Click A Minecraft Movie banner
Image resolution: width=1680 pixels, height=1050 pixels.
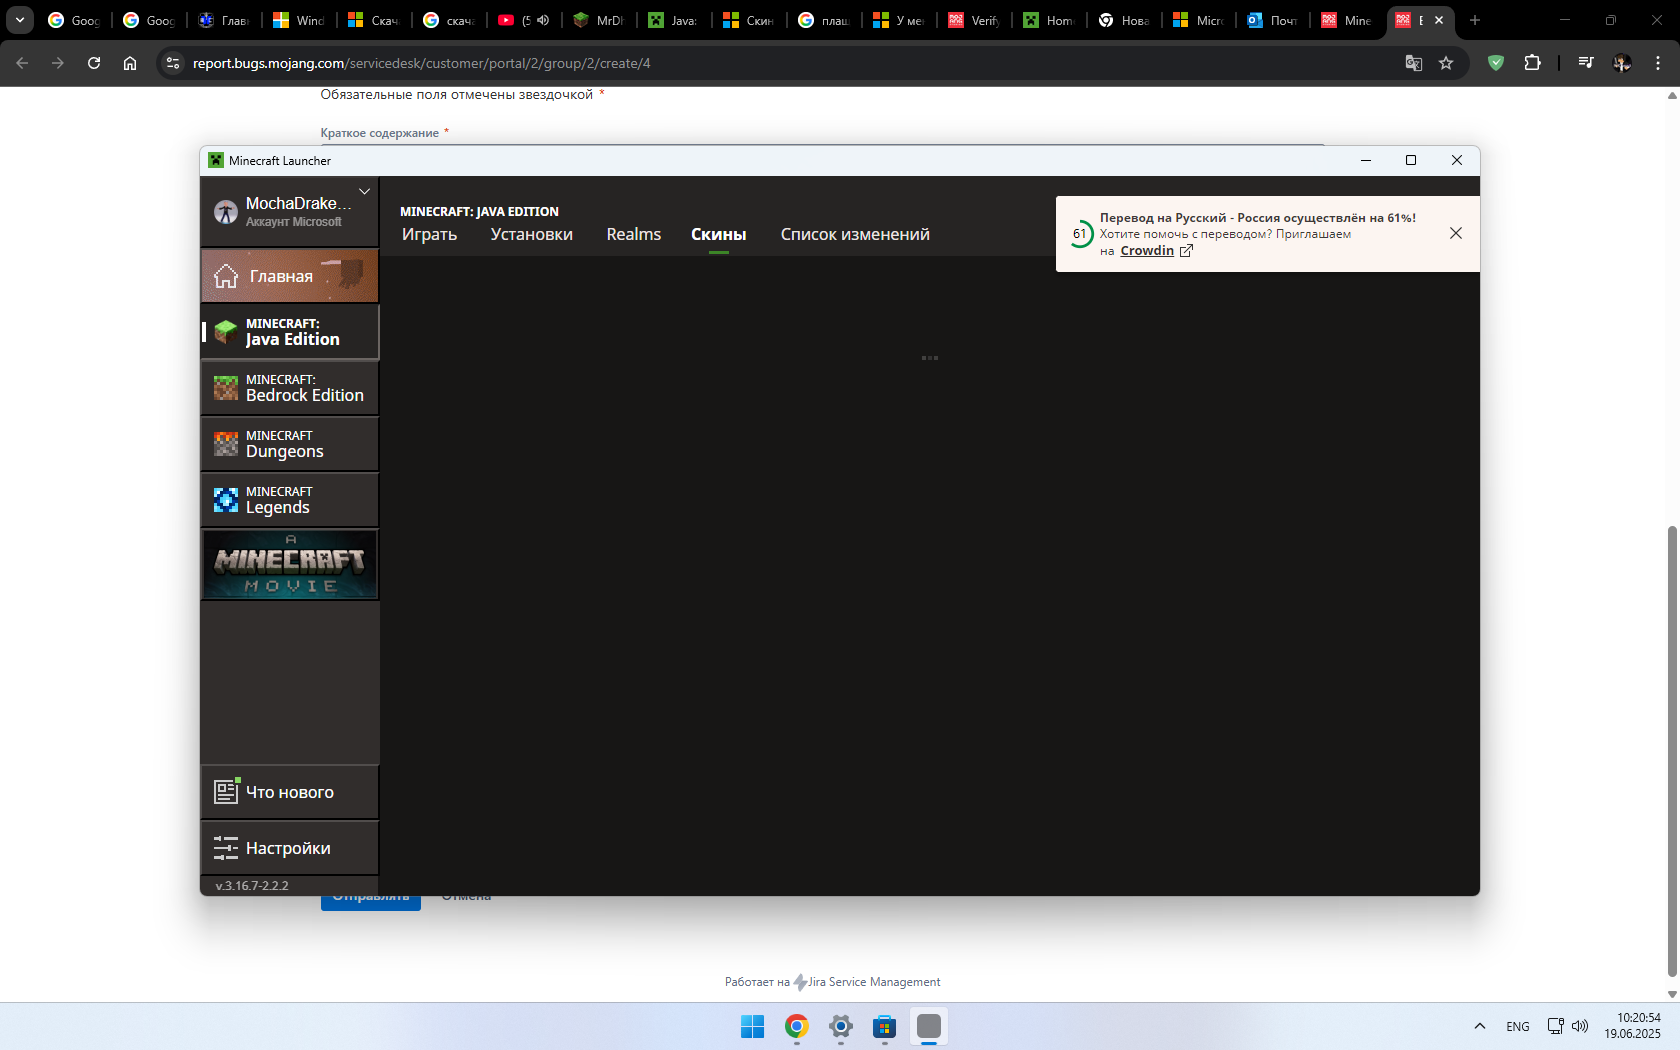click(290, 565)
